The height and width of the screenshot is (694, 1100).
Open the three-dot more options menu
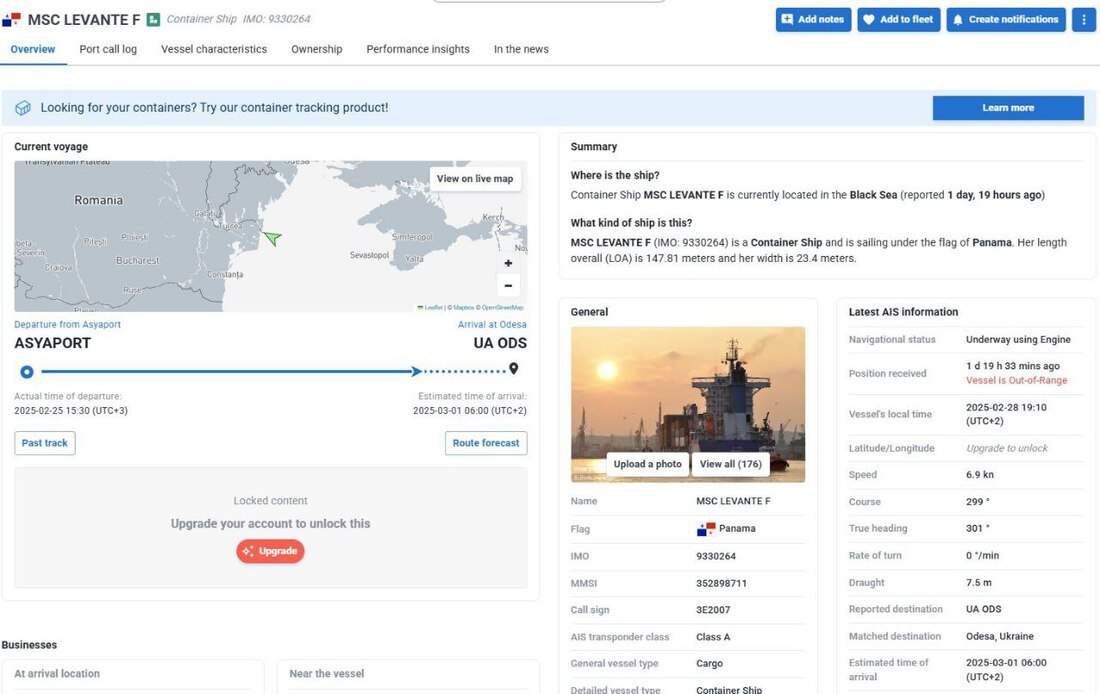[1083, 20]
